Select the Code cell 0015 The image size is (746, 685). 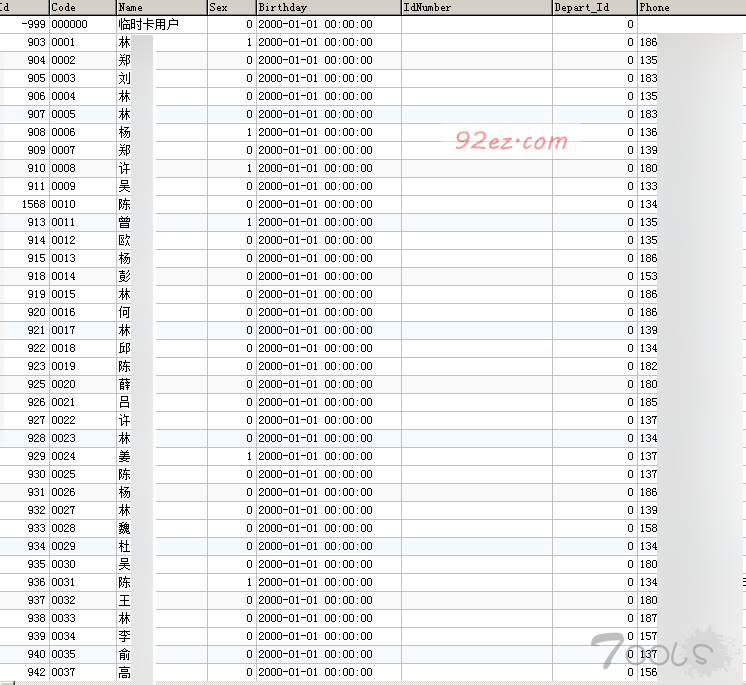(x=83, y=294)
